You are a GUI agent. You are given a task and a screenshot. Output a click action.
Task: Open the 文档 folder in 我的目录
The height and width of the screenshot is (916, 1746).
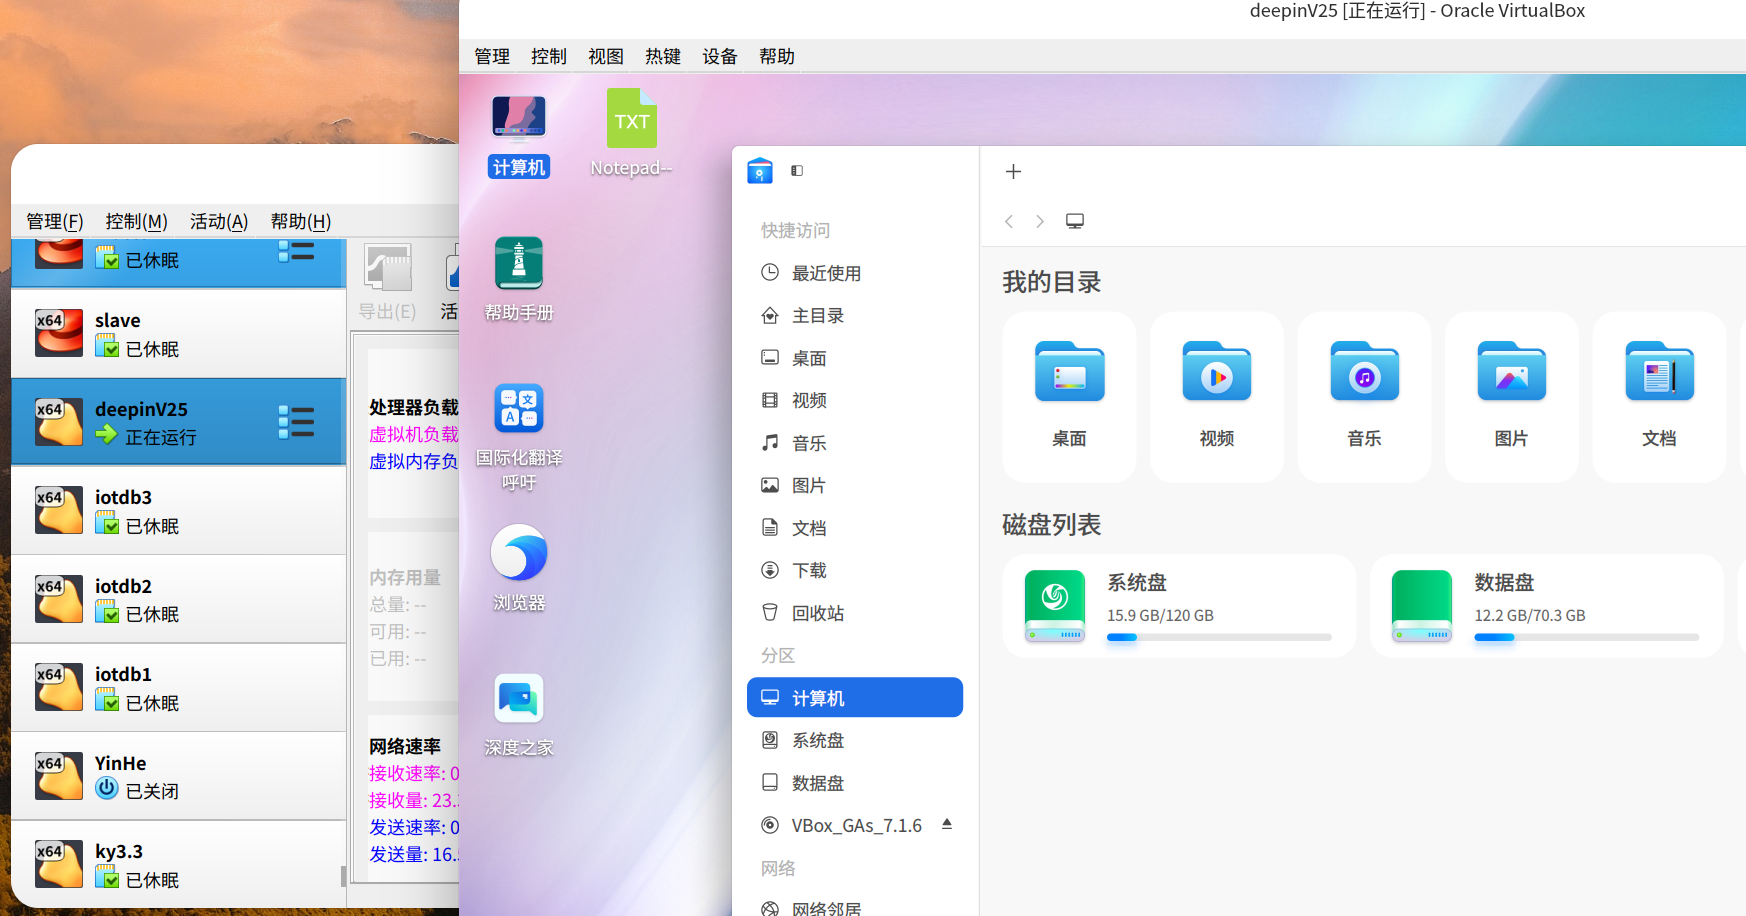click(1659, 397)
